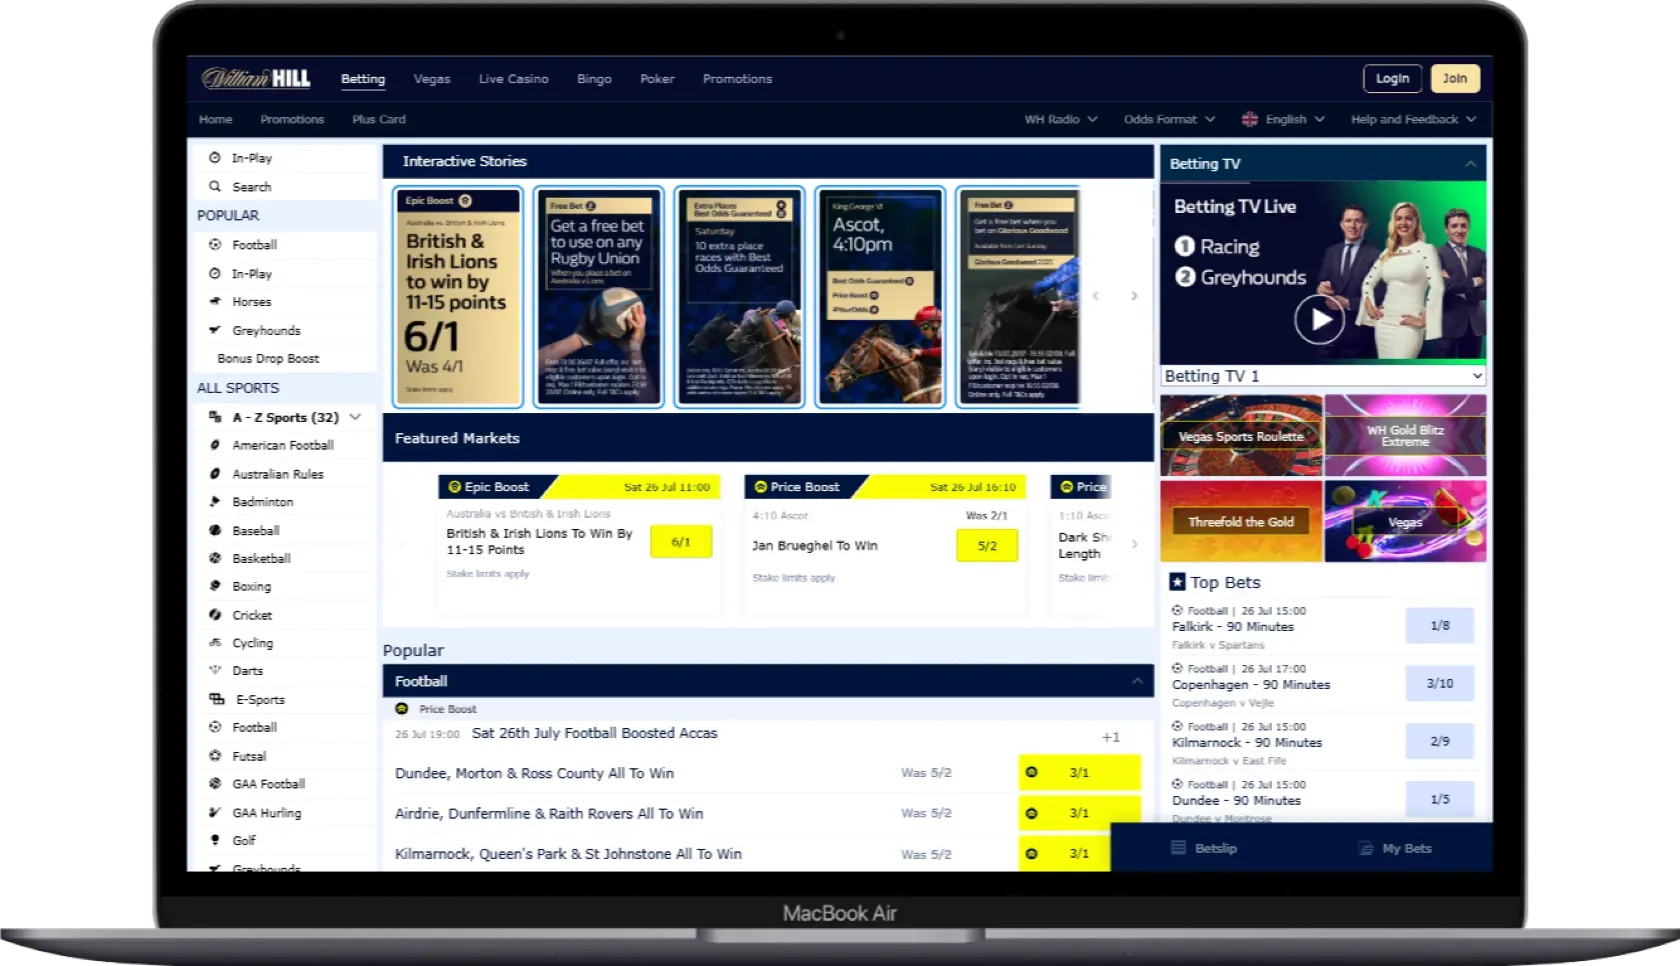This screenshot has height=966, width=1680.
Task: Click the UK flag language icon
Action: point(1250,119)
